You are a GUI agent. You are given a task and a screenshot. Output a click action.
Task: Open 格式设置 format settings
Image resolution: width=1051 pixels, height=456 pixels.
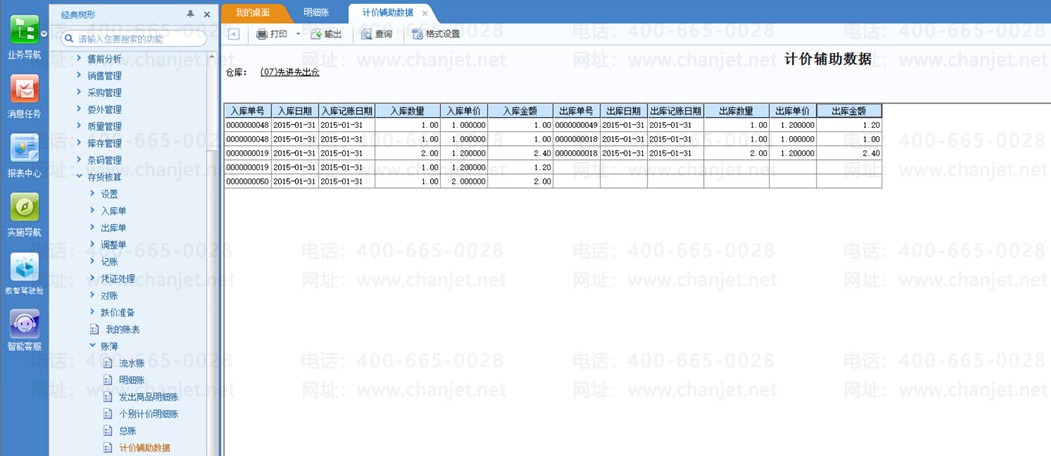click(x=436, y=34)
